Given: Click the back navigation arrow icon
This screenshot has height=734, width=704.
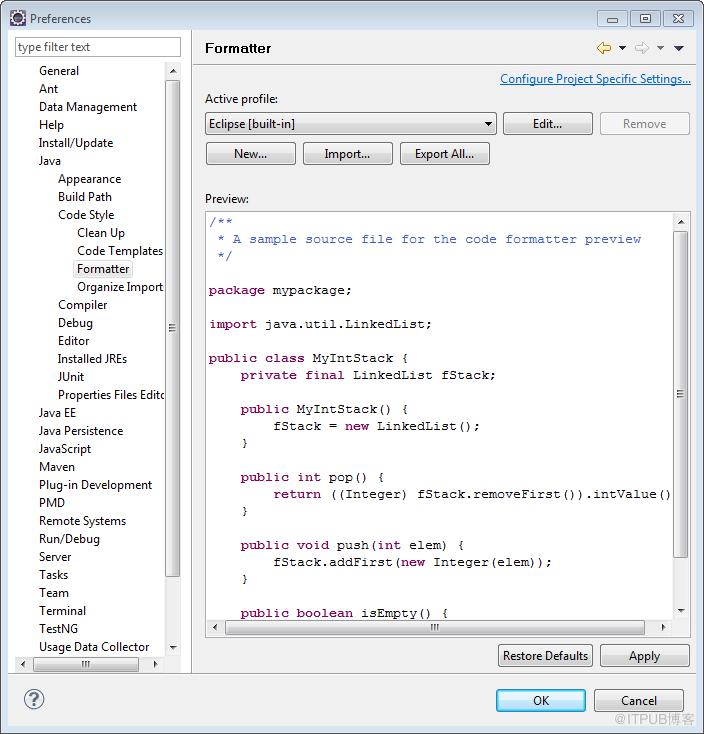Looking at the screenshot, I should point(604,48).
